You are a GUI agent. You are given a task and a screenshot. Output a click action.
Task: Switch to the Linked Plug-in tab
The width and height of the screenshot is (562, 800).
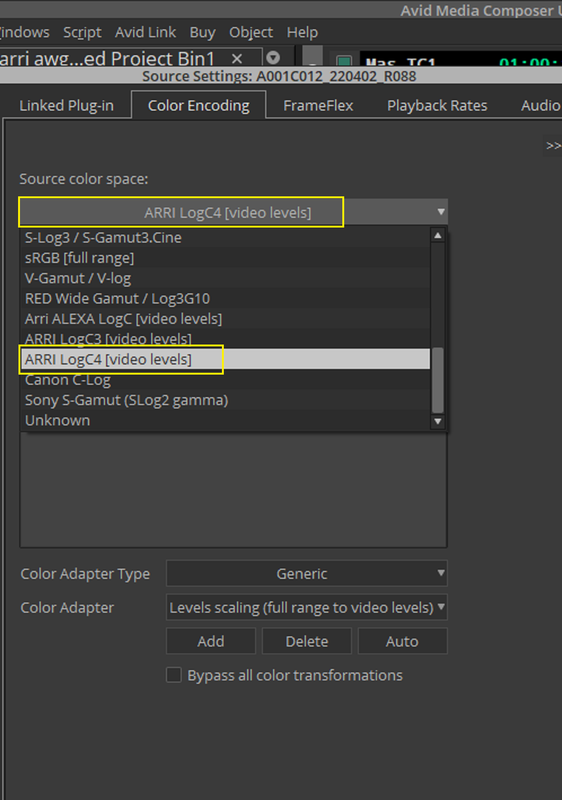[66, 106]
